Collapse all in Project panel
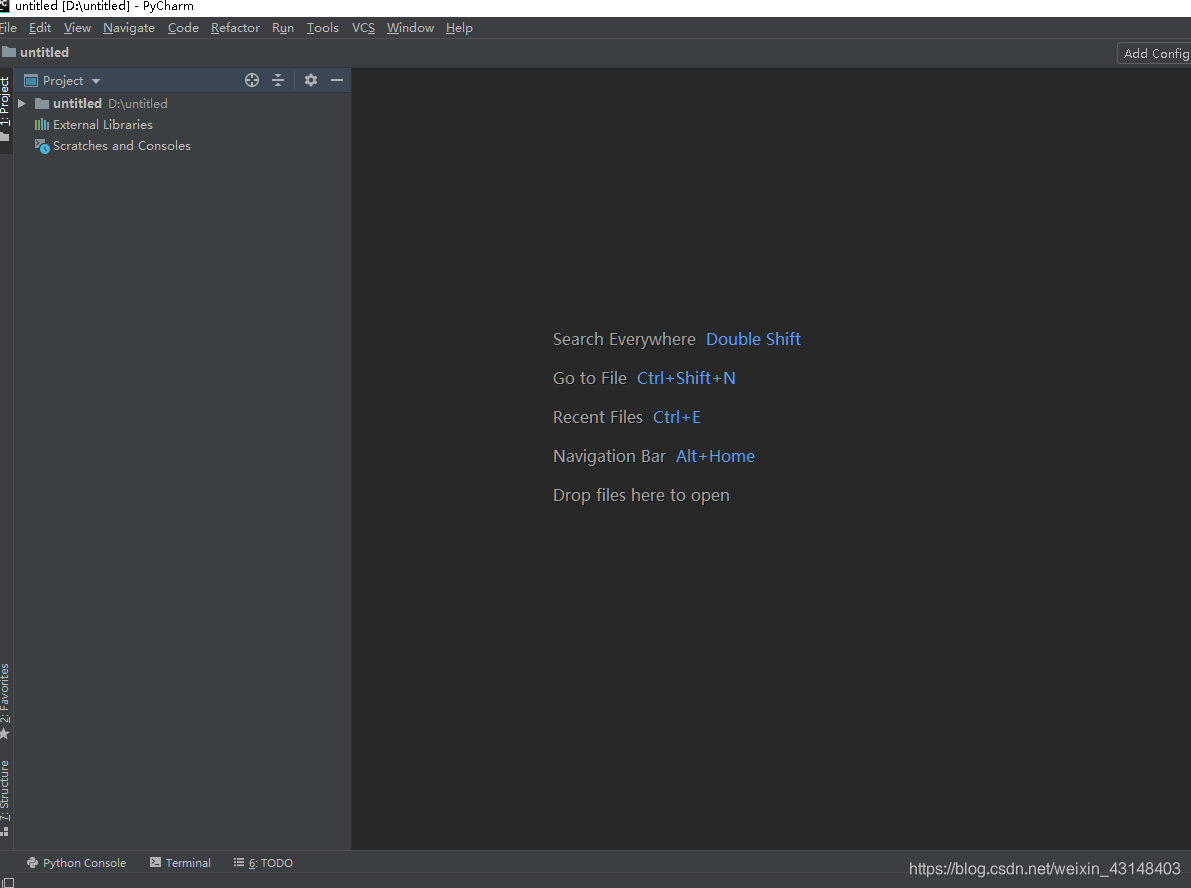Viewport: 1191px width, 888px height. coord(278,80)
